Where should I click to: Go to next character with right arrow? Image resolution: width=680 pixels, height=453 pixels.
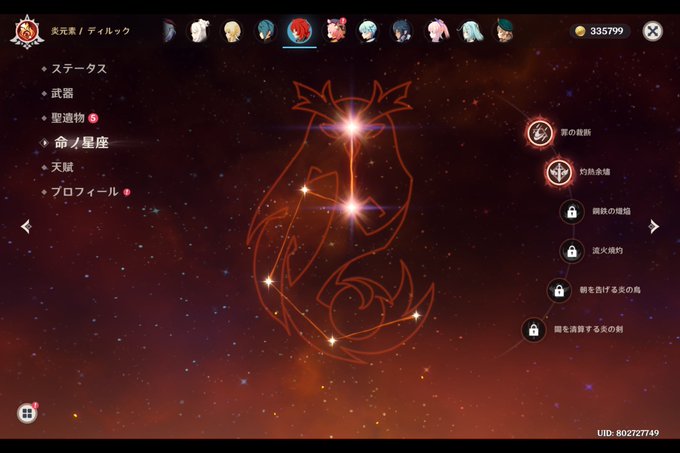pyautogui.click(x=654, y=226)
